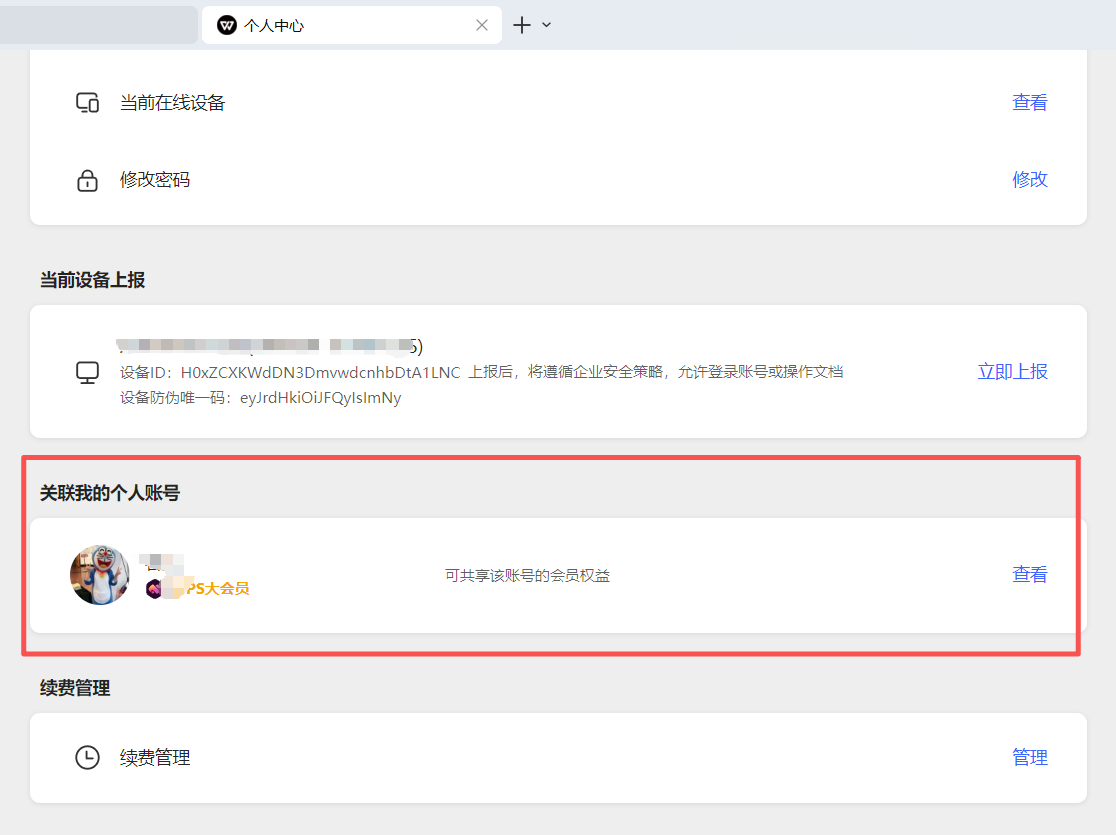Click the clock icon beside 续费管理
1116x835 pixels.
click(88, 758)
